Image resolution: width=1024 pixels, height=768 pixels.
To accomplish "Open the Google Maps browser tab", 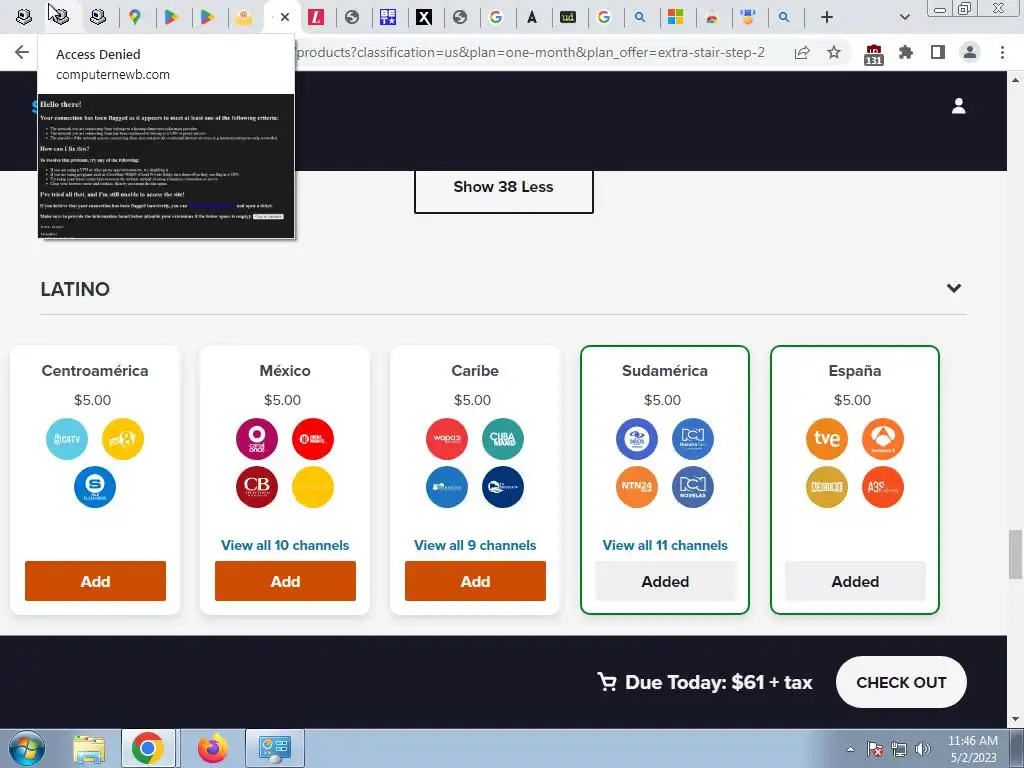I will pos(135,17).
